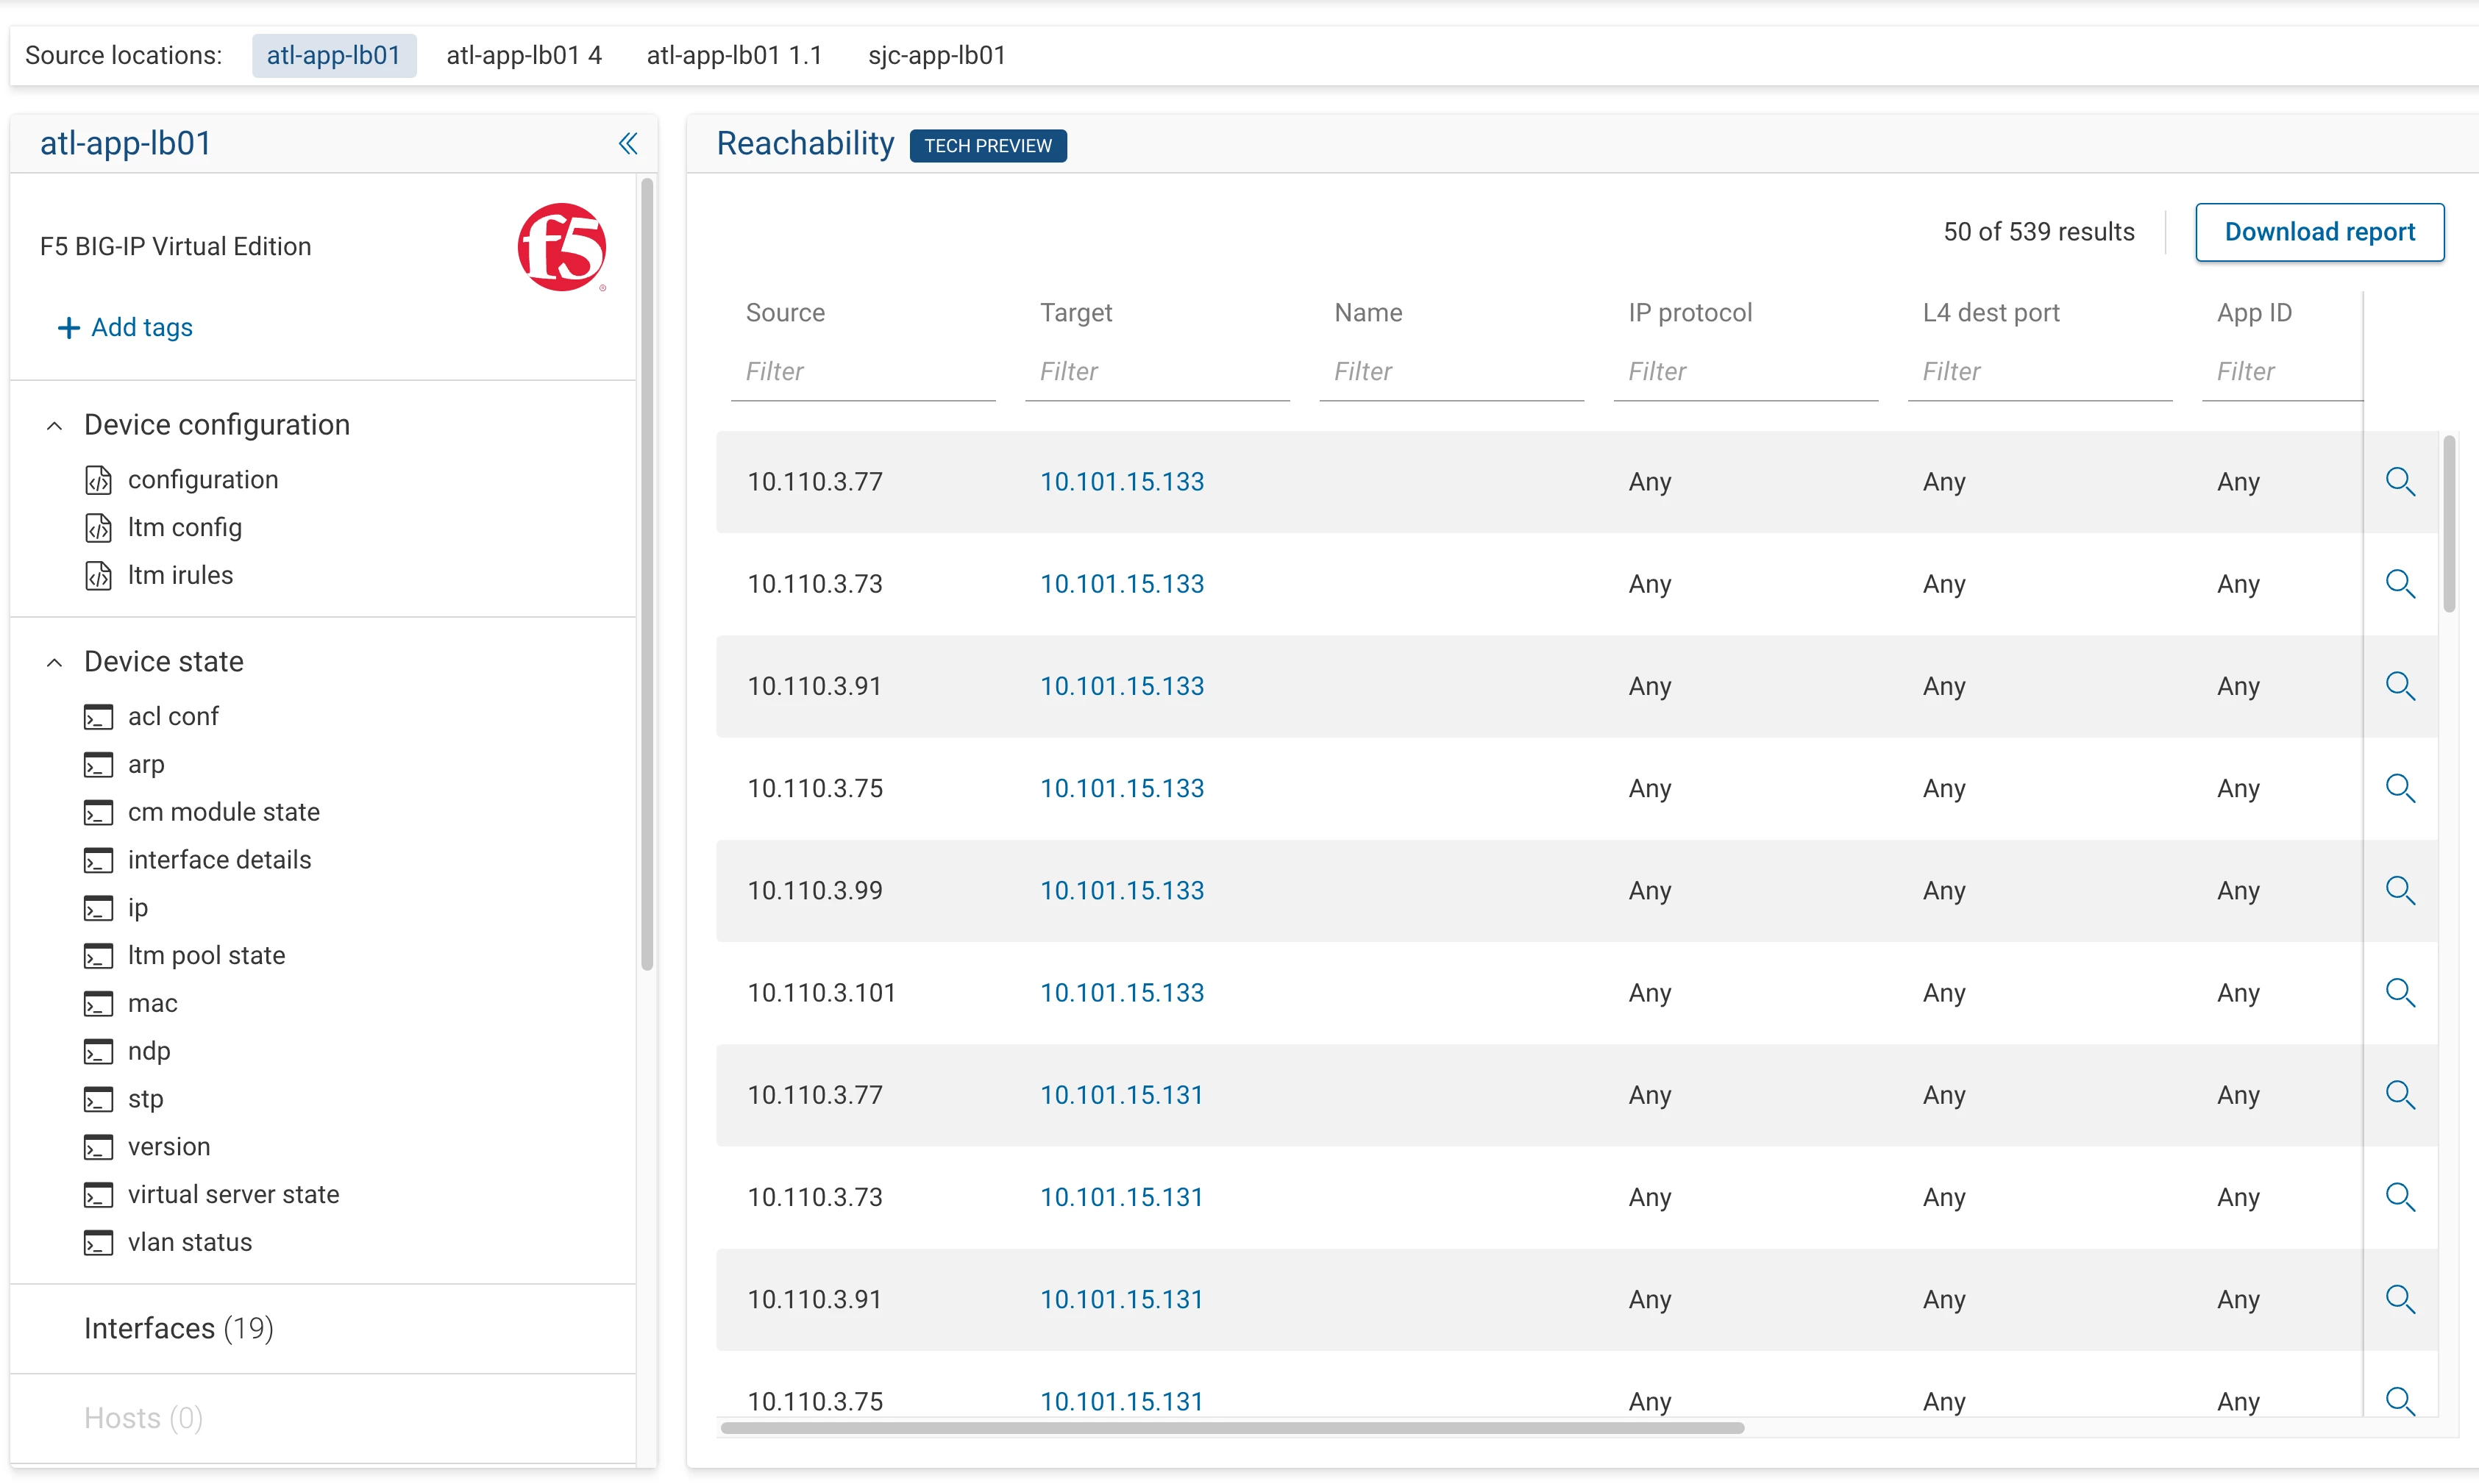
Task: Open target link 10.101.15.133 in first row
Action: pyautogui.click(x=1121, y=482)
